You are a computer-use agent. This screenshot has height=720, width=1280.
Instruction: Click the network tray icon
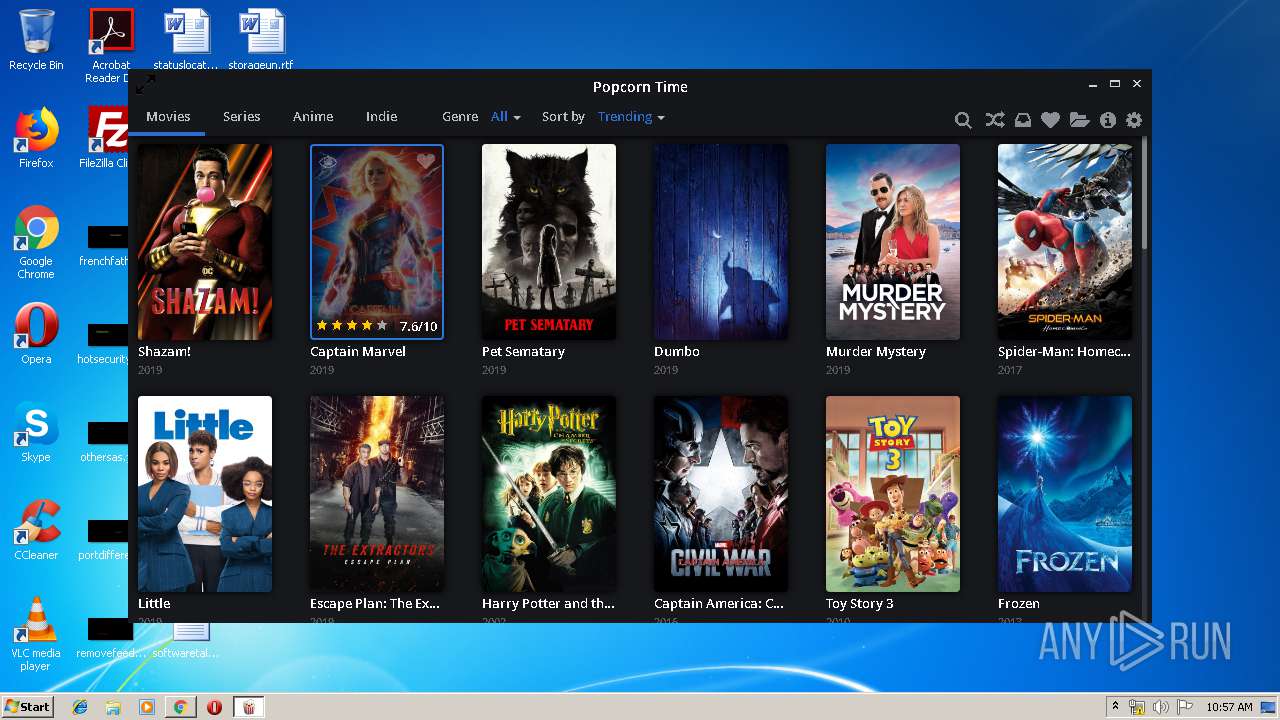coord(1137,707)
